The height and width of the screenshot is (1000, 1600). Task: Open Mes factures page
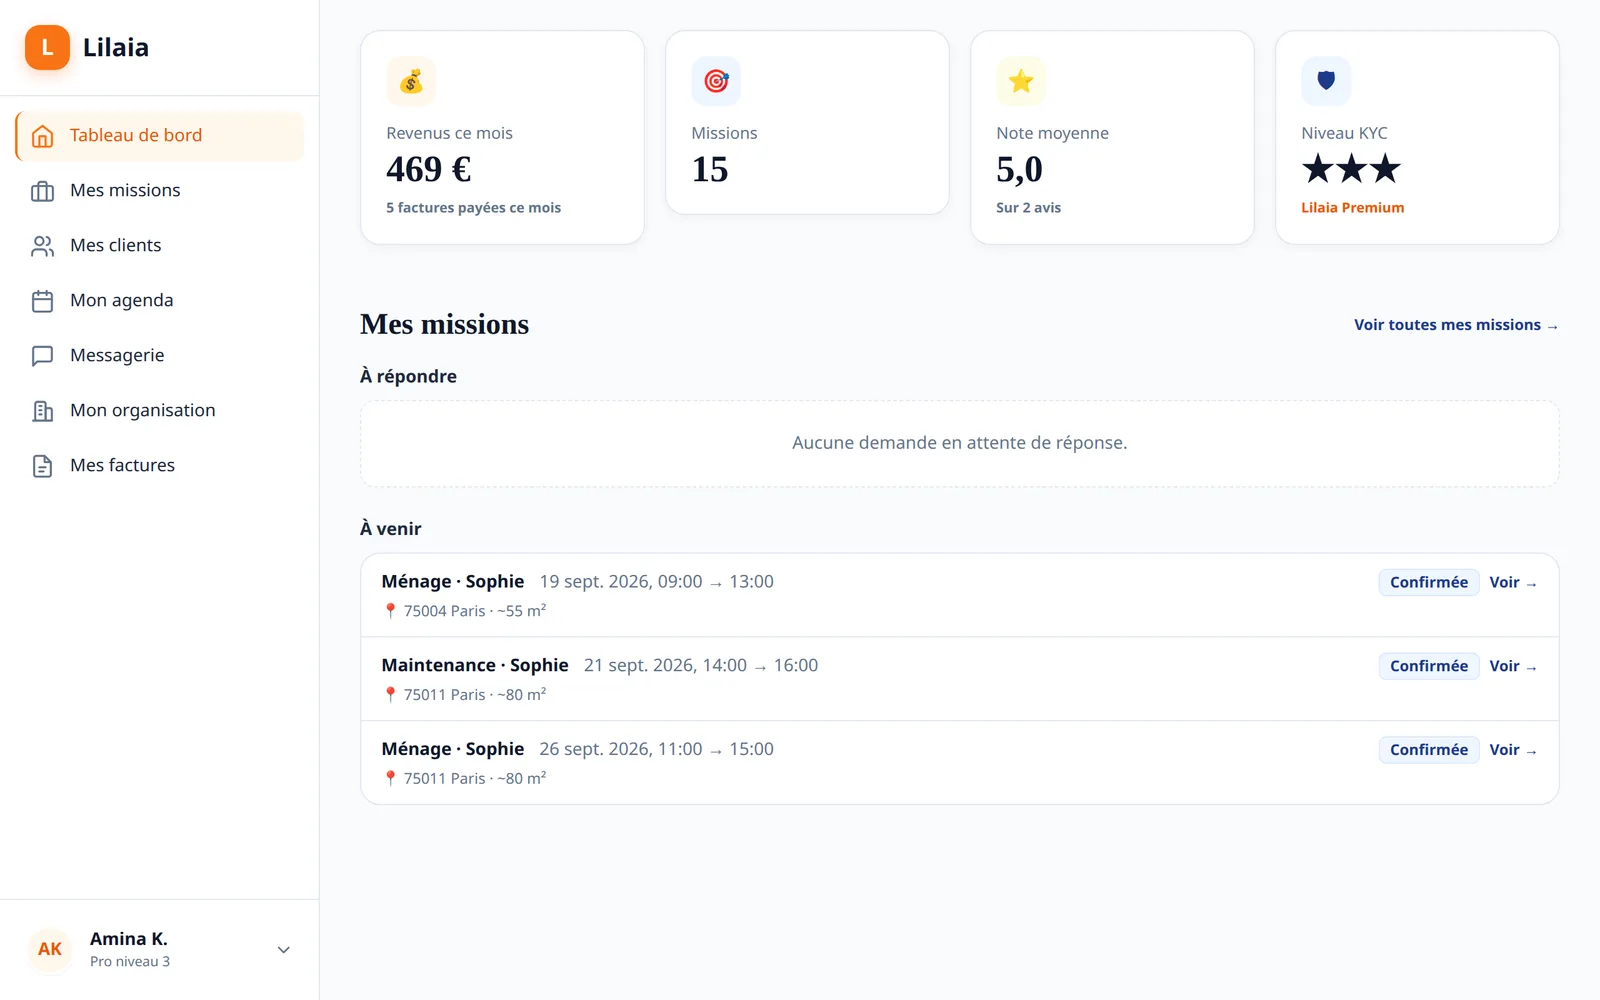point(160,466)
